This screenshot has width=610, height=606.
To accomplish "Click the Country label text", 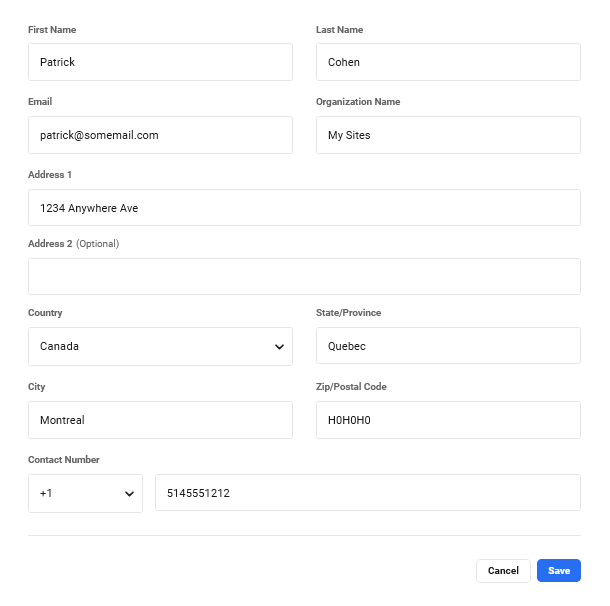I will (45, 313).
